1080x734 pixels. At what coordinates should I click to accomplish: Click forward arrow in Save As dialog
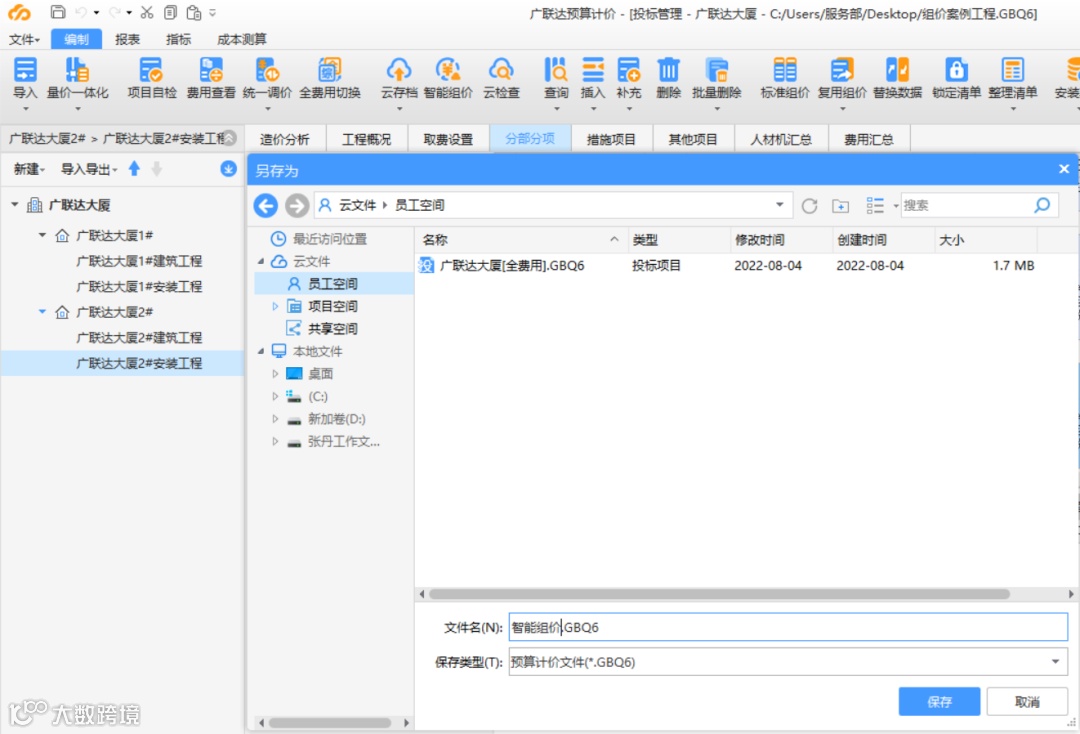297,205
